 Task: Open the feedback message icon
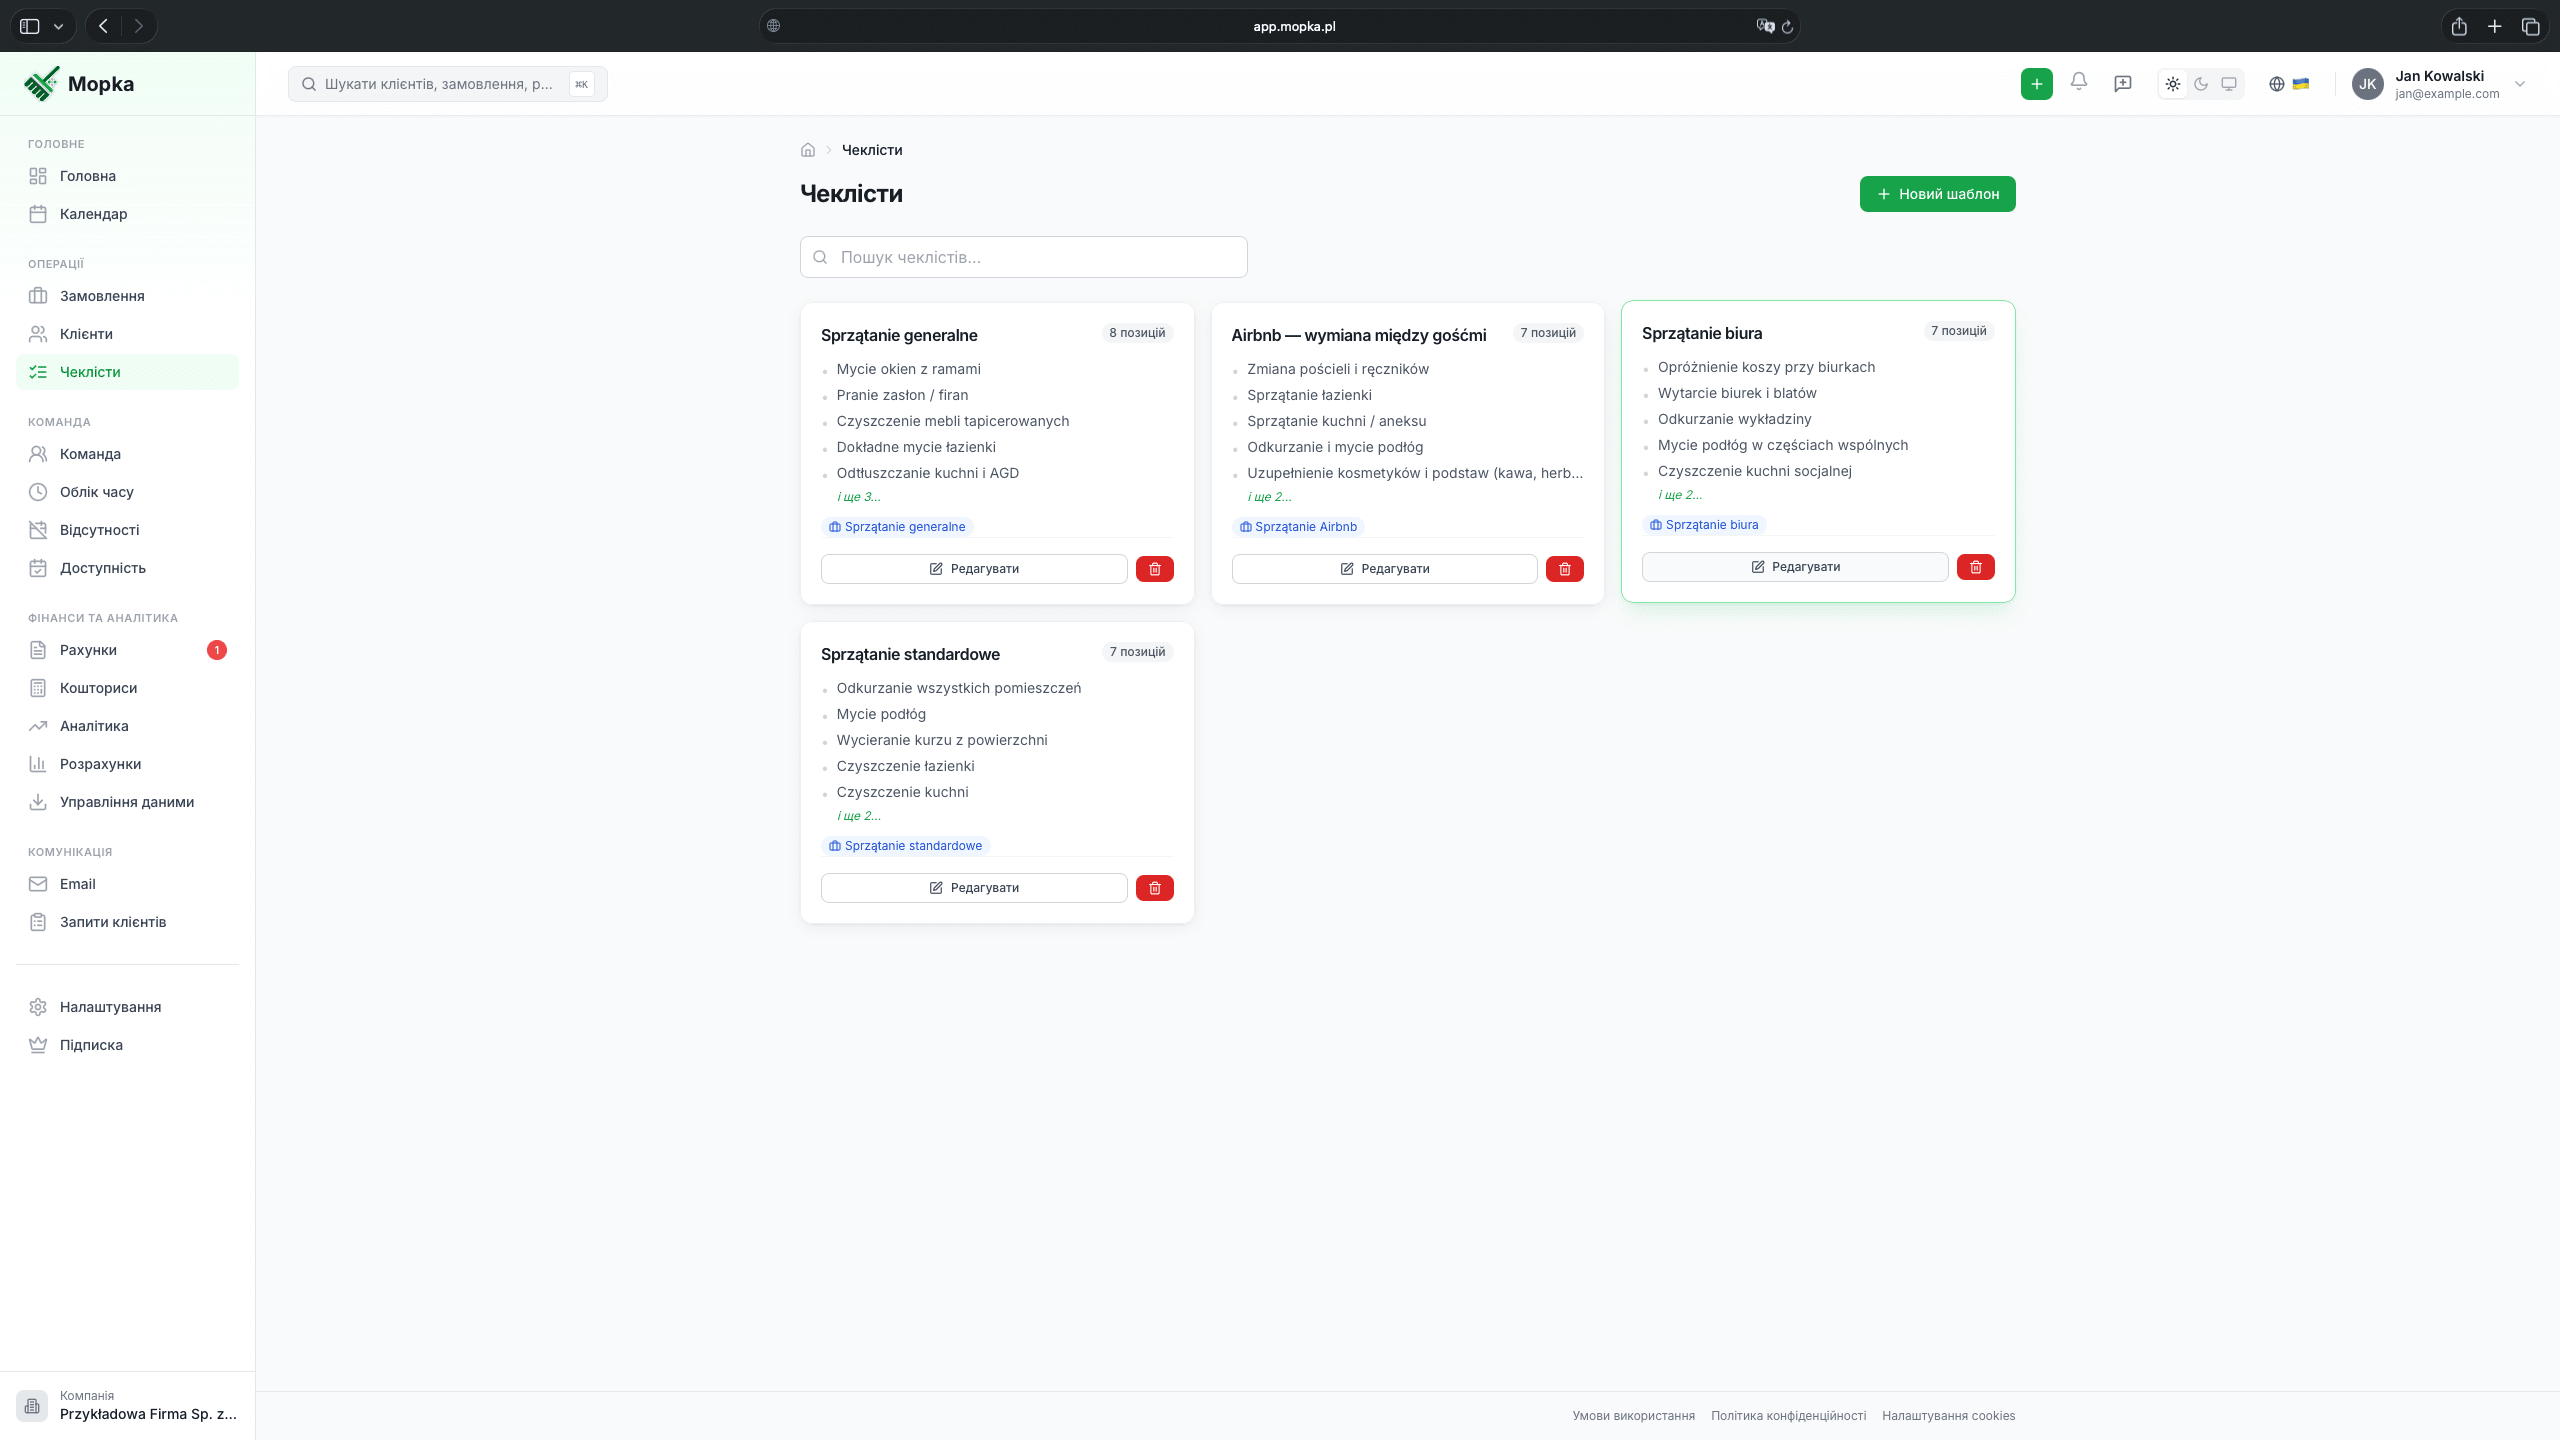tap(2122, 84)
